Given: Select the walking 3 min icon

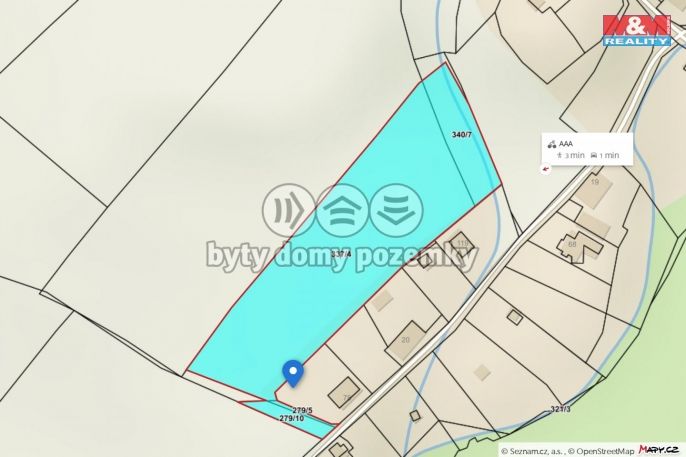Looking at the screenshot, I should point(559,155).
